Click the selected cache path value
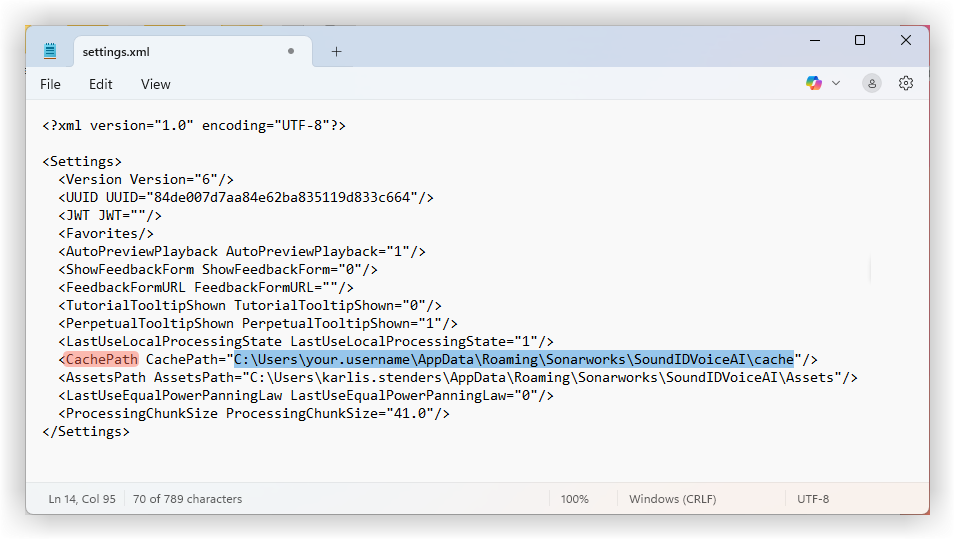Viewport: 955px width, 540px height. point(514,360)
